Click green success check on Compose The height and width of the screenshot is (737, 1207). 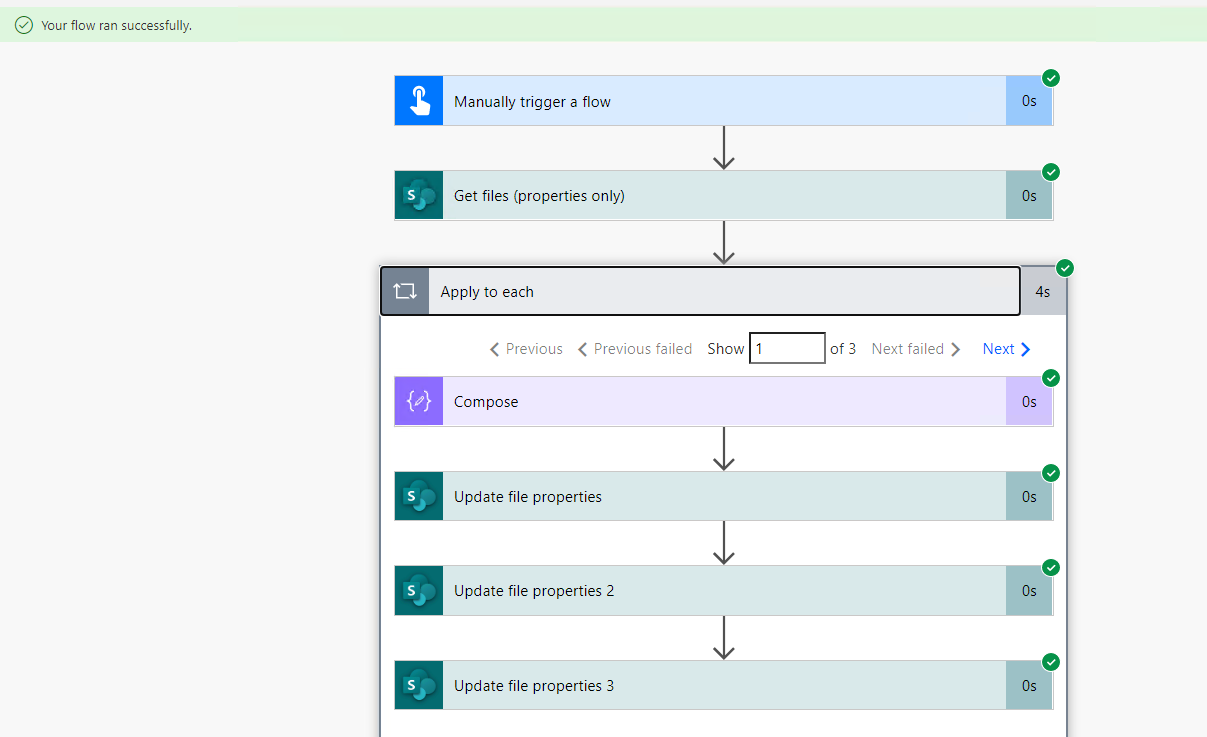(1051, 378)
